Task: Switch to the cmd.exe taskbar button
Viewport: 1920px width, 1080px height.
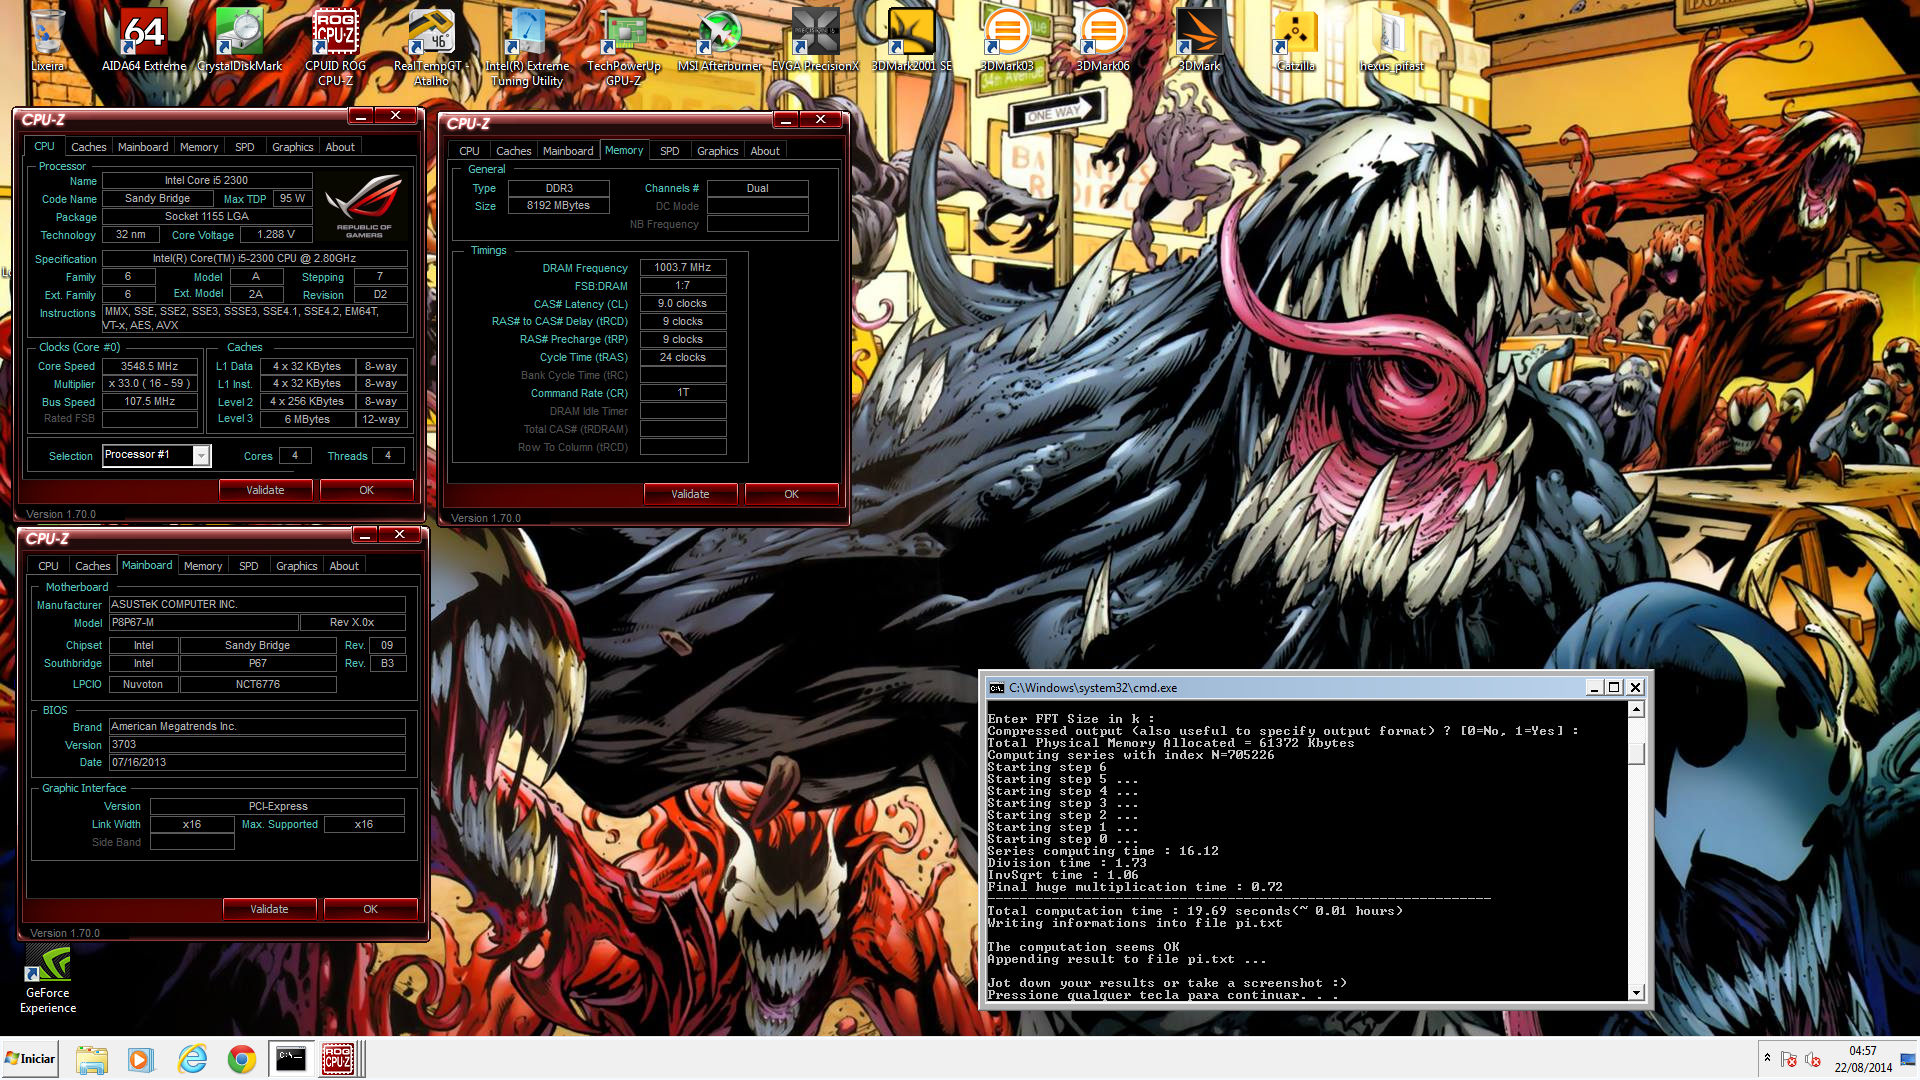Action: [291, 1059]
